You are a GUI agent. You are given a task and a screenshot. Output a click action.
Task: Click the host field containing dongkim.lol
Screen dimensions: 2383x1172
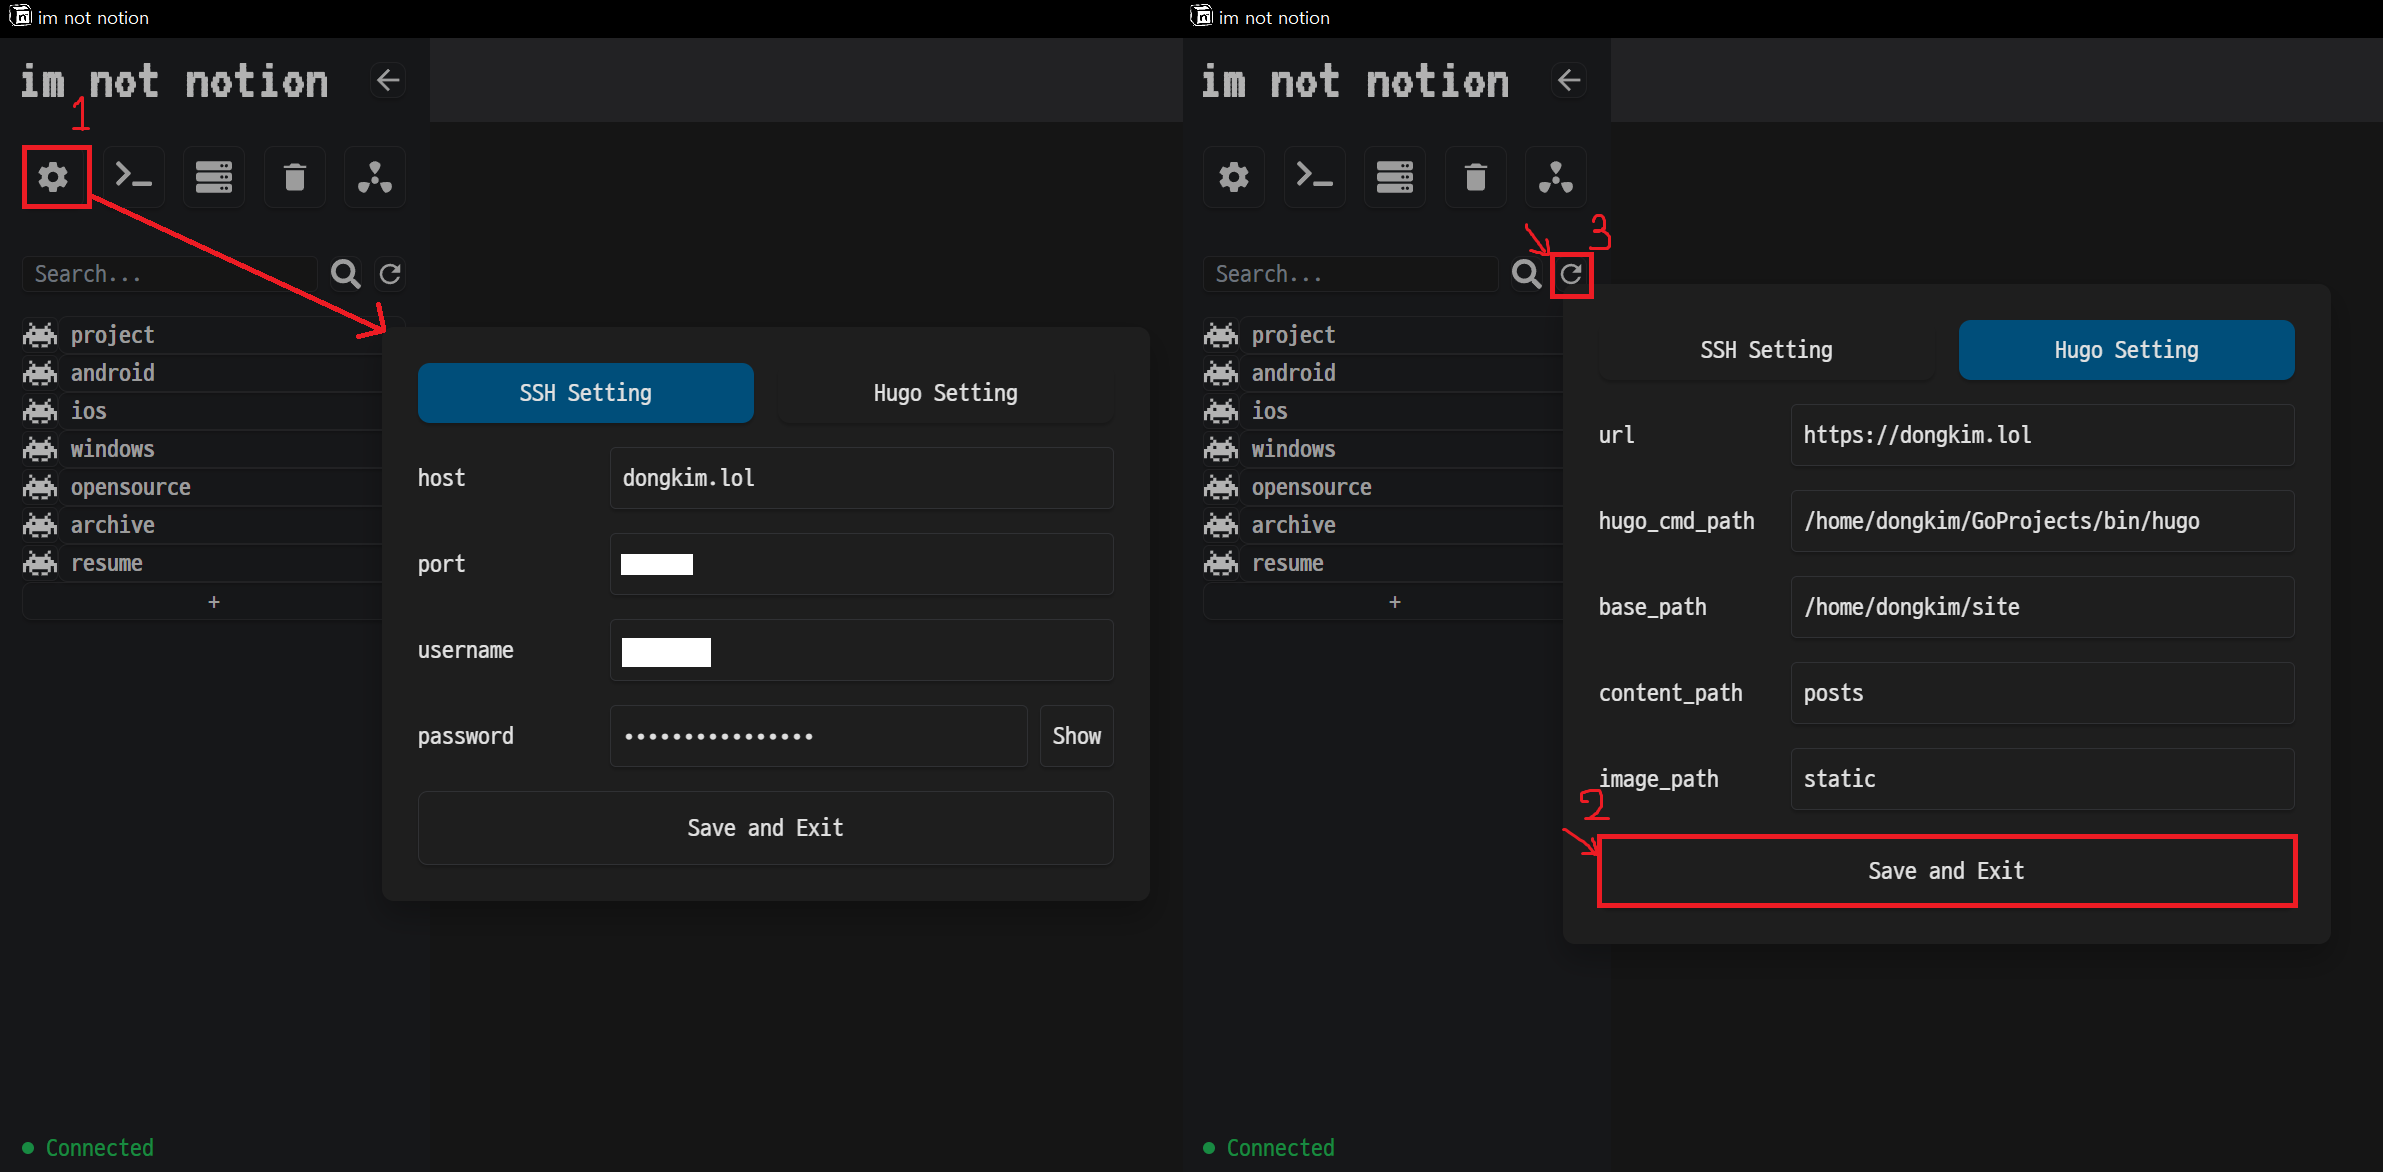861,478
